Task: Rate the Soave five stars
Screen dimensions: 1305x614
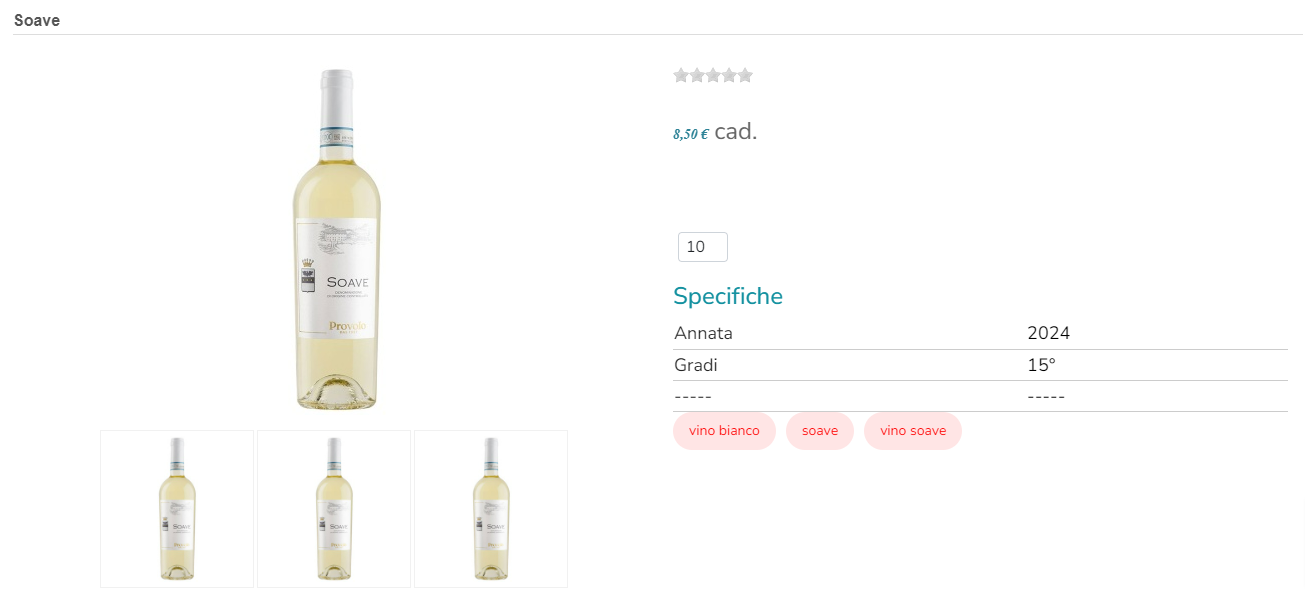Action: 745,75
